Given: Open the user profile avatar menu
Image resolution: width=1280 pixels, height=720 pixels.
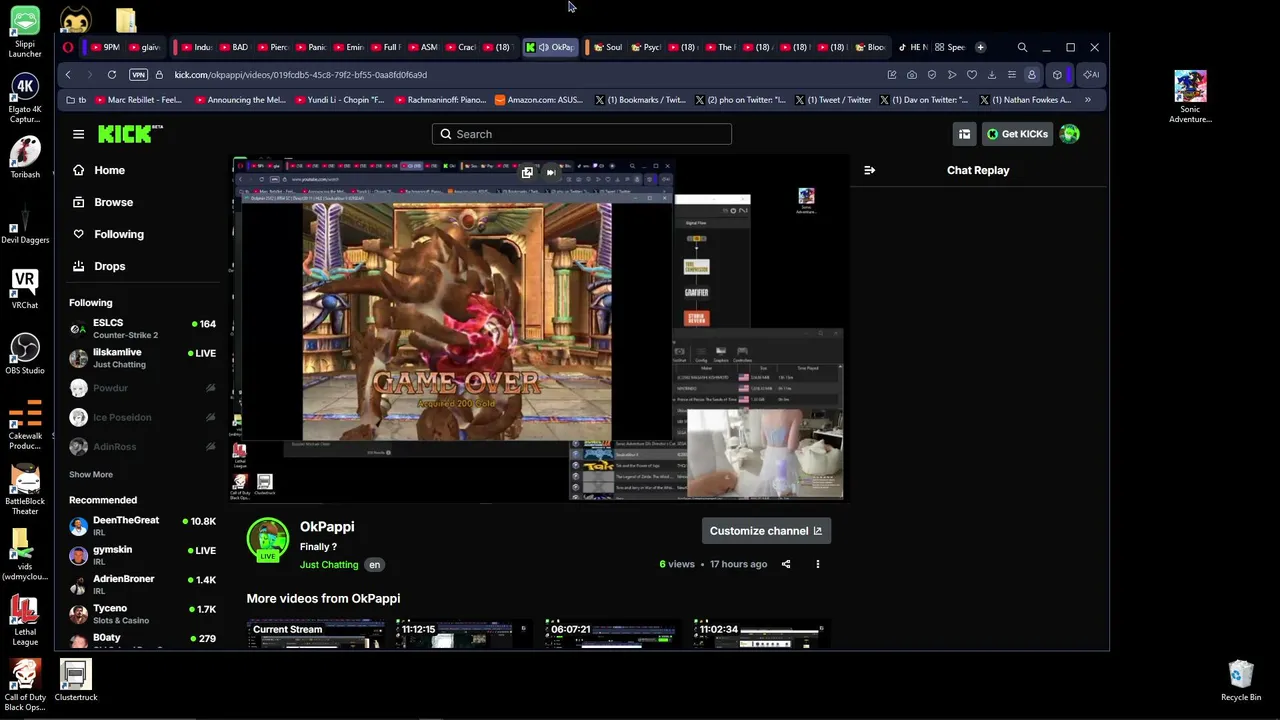Looking at the screenshot, I should pos(1070,134).
